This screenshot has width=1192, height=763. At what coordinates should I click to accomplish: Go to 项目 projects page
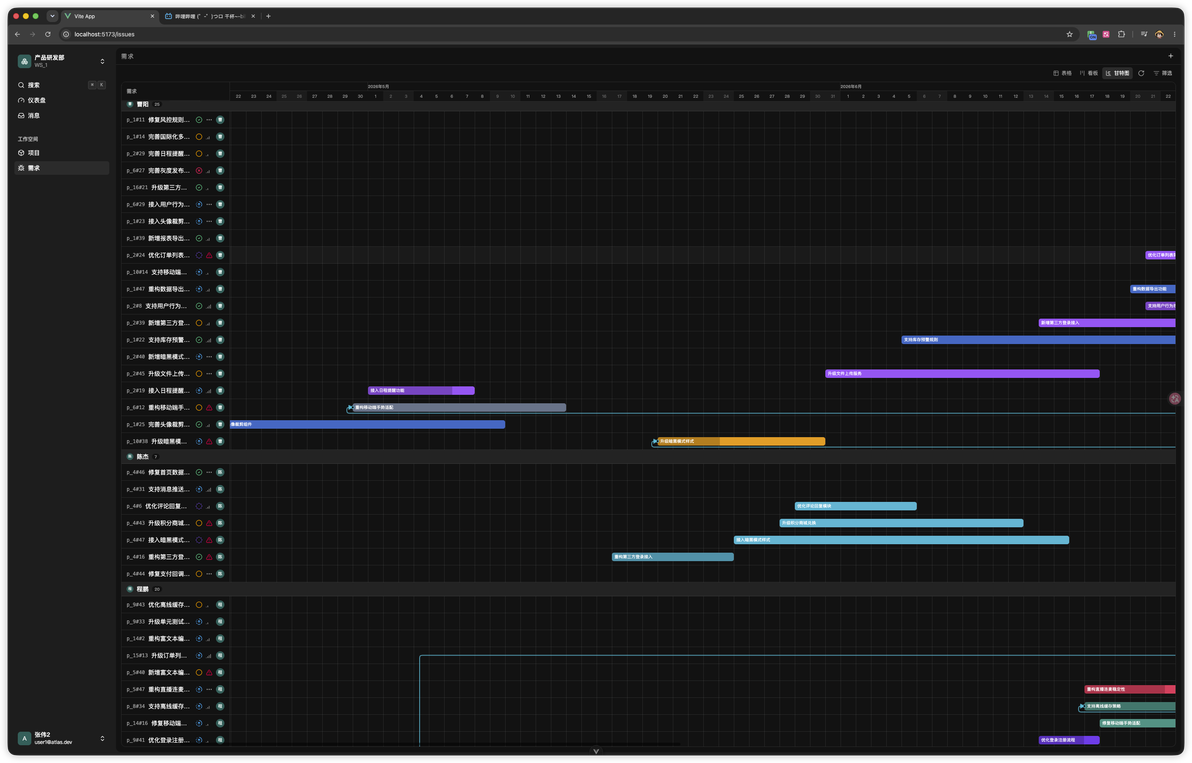(61, 153)
